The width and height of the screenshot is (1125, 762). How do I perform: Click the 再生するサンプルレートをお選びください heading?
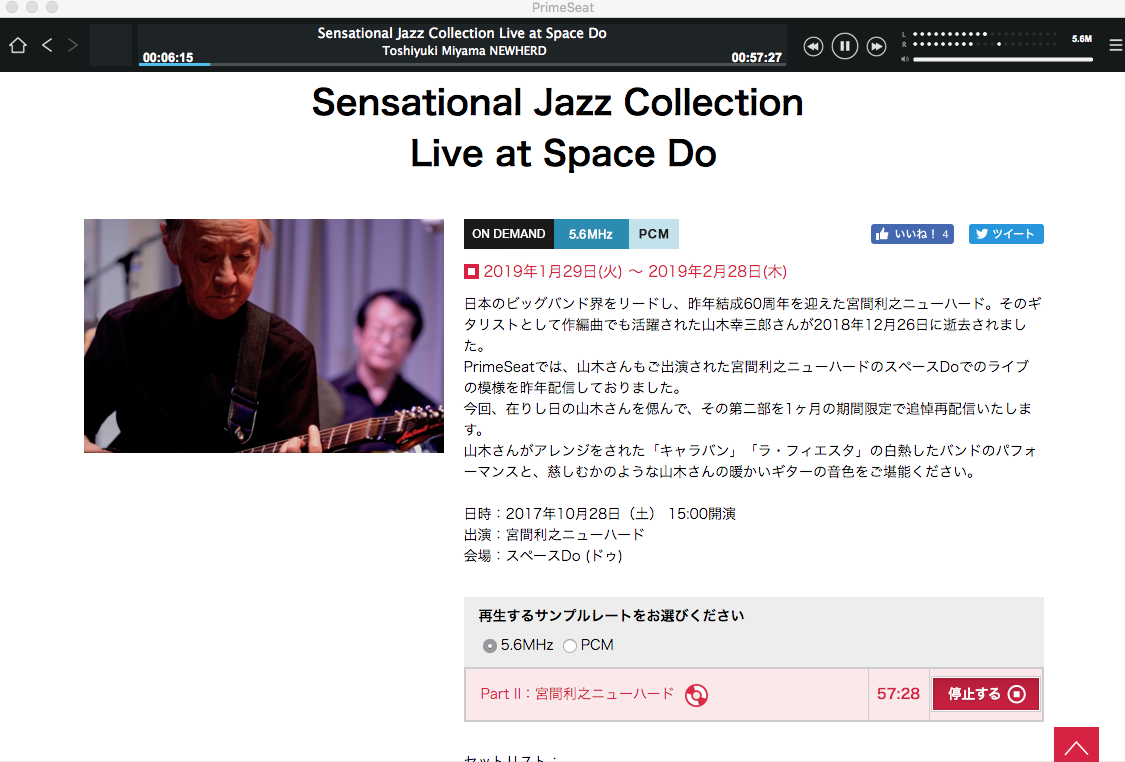pos(611,616)
